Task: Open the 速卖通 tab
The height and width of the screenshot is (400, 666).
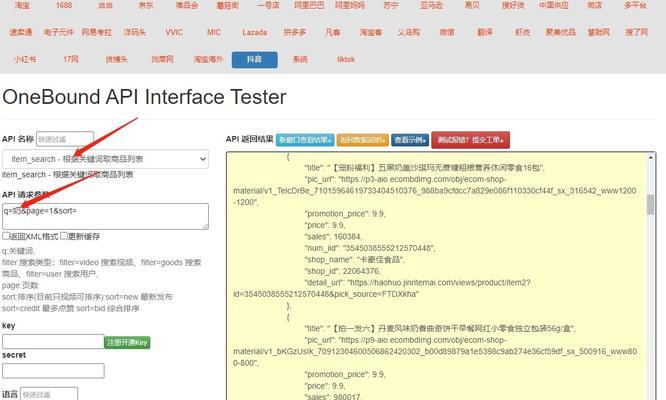Action: pos(21,32)
